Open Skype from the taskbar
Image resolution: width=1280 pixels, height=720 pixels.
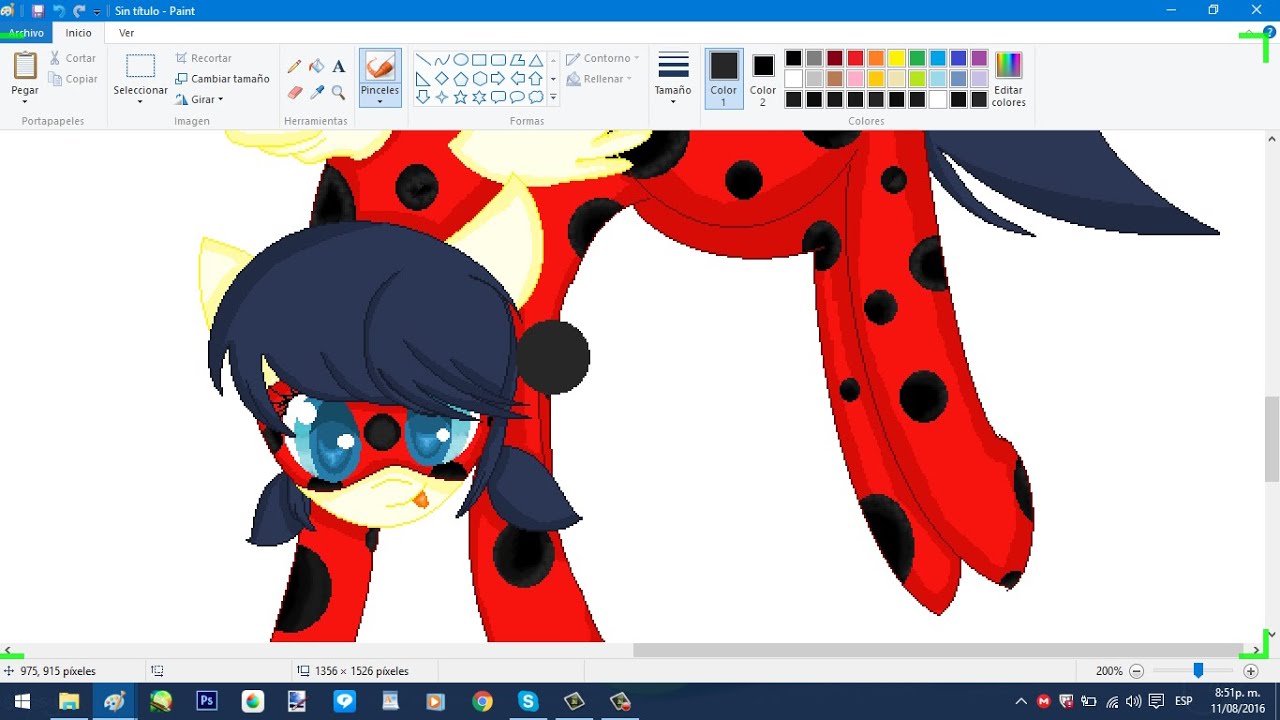coord(528,701)
